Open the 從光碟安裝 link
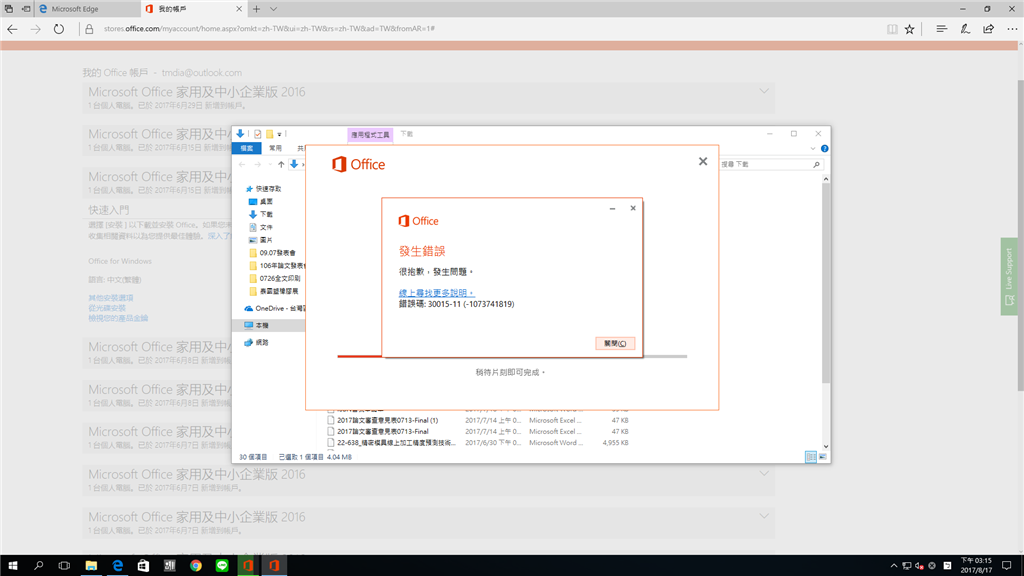Viewport: 1024px width, 576px height. [107, 308]
